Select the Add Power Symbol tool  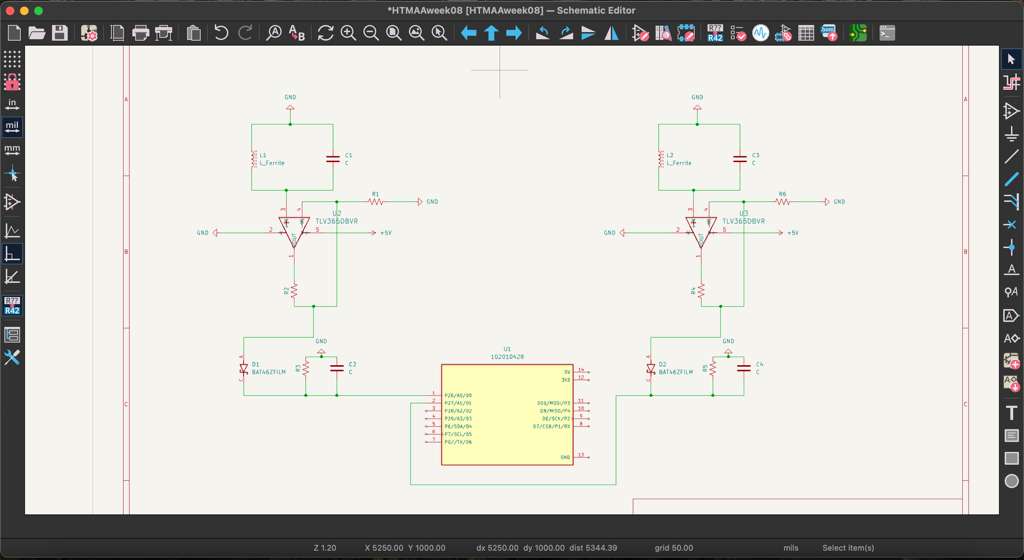pos(1011,133)
